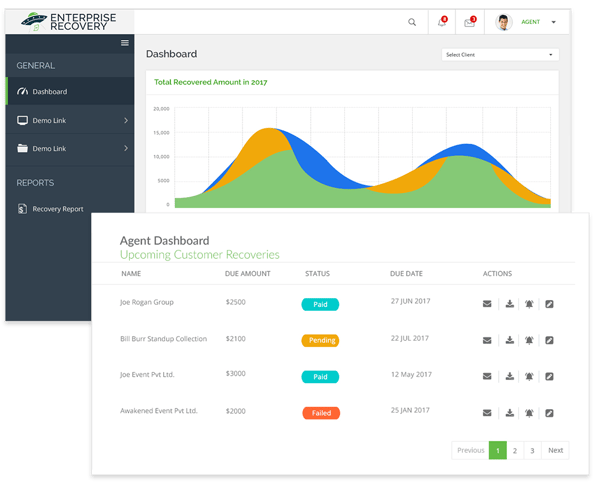Viewport: 600px width, 487px height.
Task: Click the Joe Rogan Group name
Action: click(147, 302)
